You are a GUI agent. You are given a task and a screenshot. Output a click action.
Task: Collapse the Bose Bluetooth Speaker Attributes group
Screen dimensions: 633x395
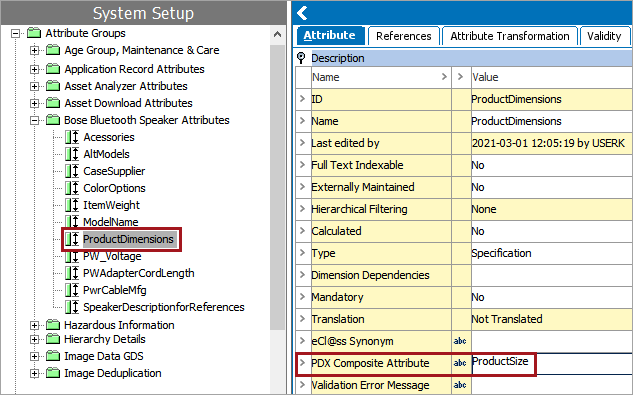tap(35, 120)
